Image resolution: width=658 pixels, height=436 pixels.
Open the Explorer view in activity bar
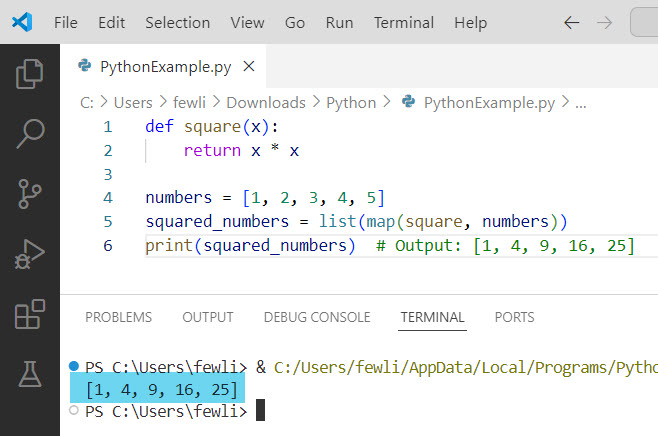[29, 74]
